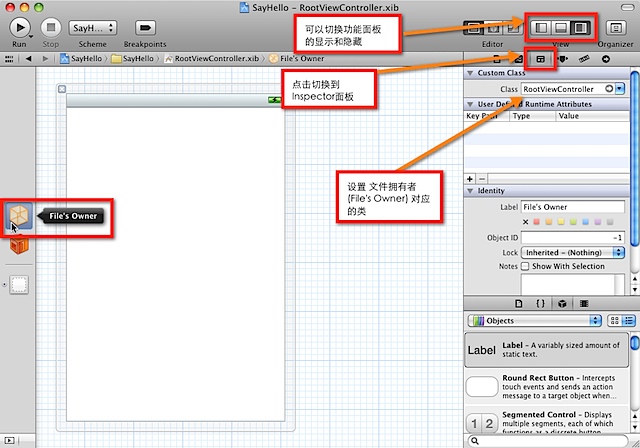Toggle the bottom debug area
The width and height of the screenshot is (640, 448).
(x=560, y=28)
